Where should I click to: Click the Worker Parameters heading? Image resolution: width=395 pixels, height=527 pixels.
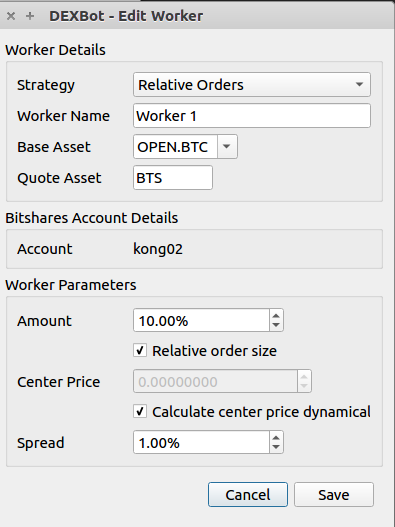(71, 285)
